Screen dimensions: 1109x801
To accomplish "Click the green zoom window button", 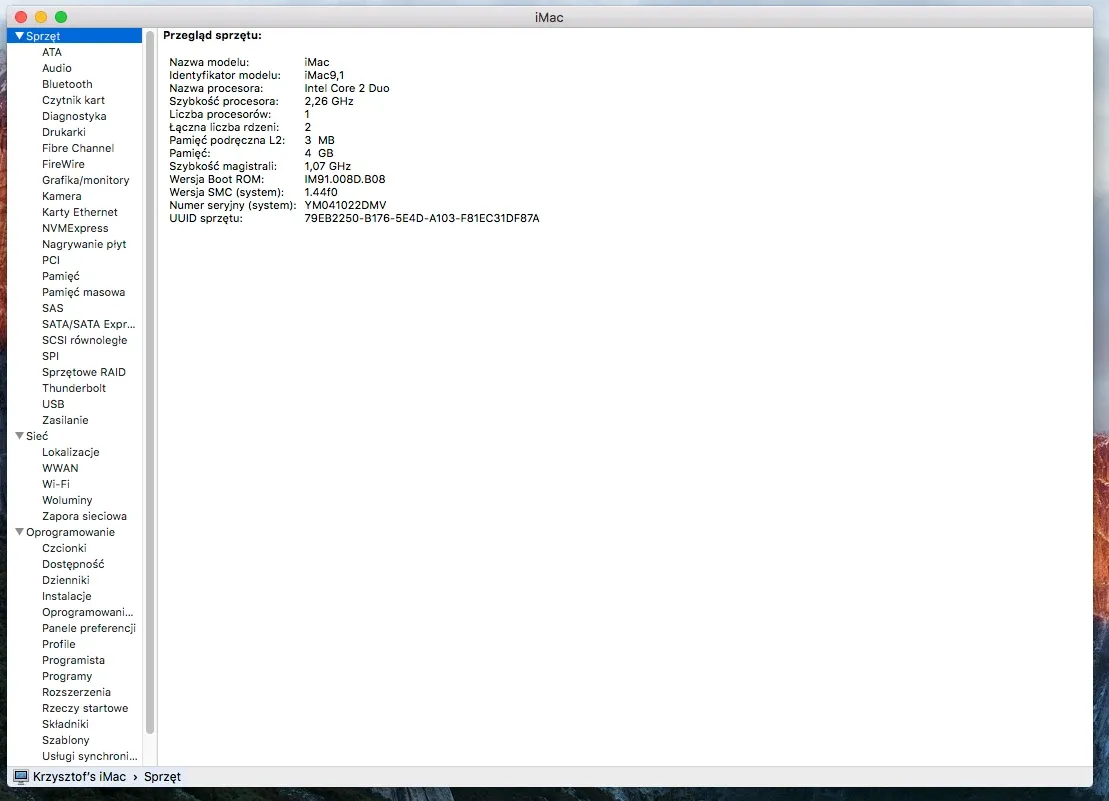I will pos(61,17).
